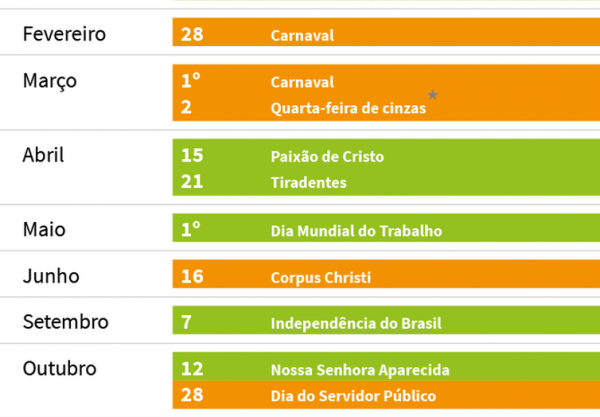This screenshot has width=600, height=417.
Task: Click the Abril month label
Action: [43, 155]
